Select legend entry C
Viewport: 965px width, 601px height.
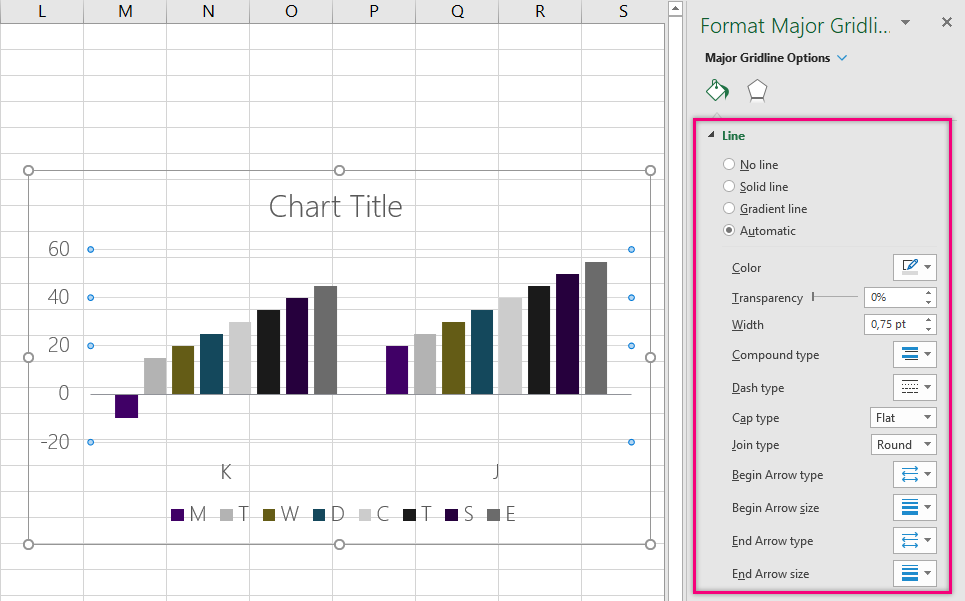374,514
